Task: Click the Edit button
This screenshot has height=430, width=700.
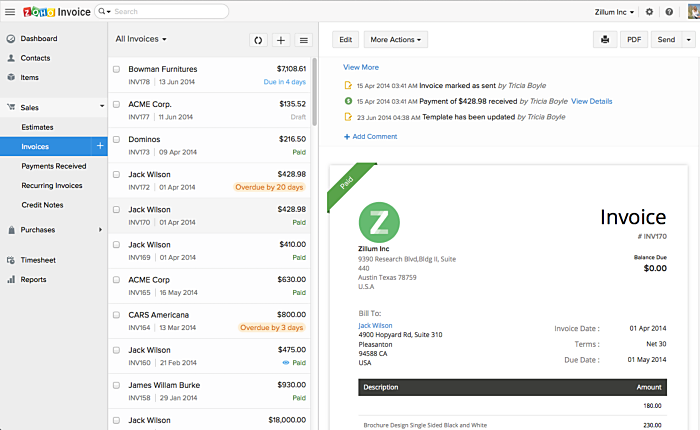Action: (x=346, y=40)
